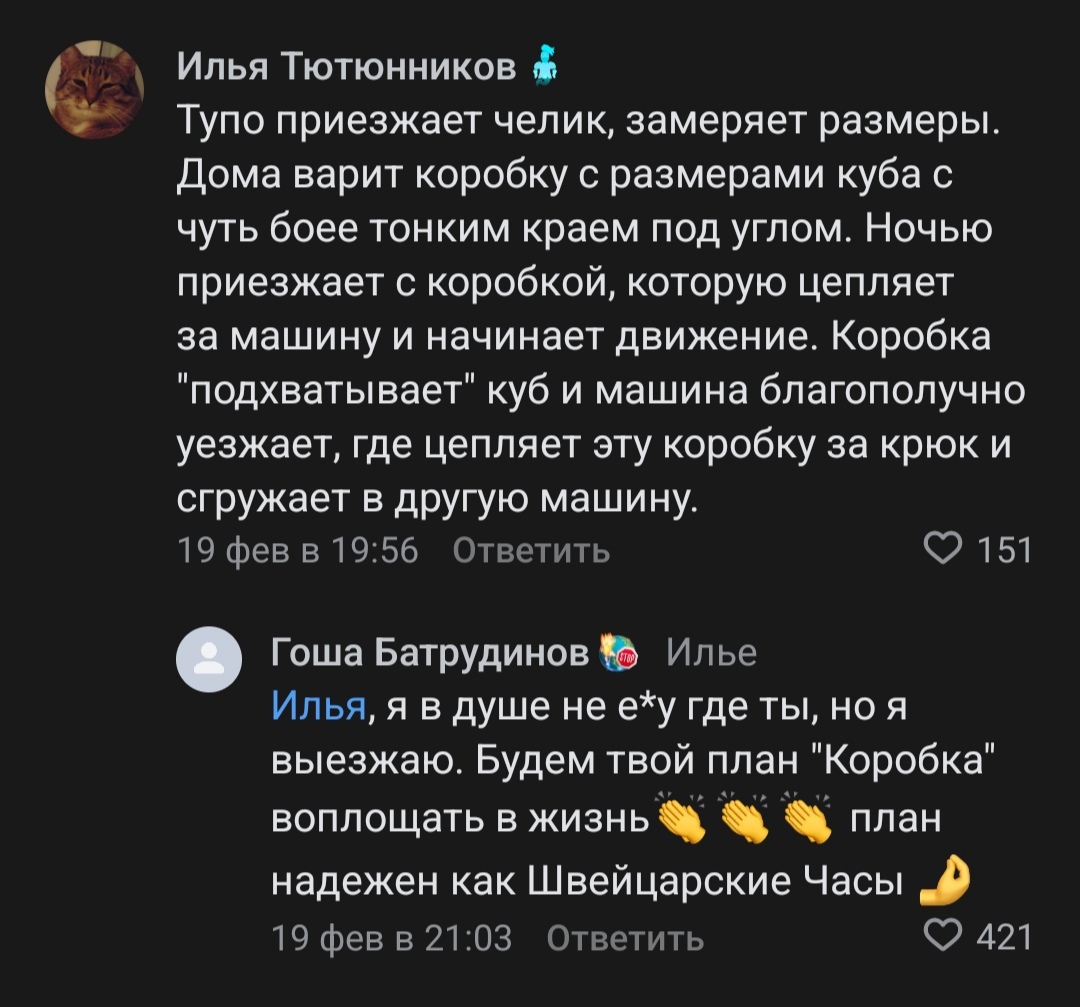The height and width of the screenshot is (1007, 1080).
Task: Reply to Илья's comment via Ответить
Action: coord(532,550)
